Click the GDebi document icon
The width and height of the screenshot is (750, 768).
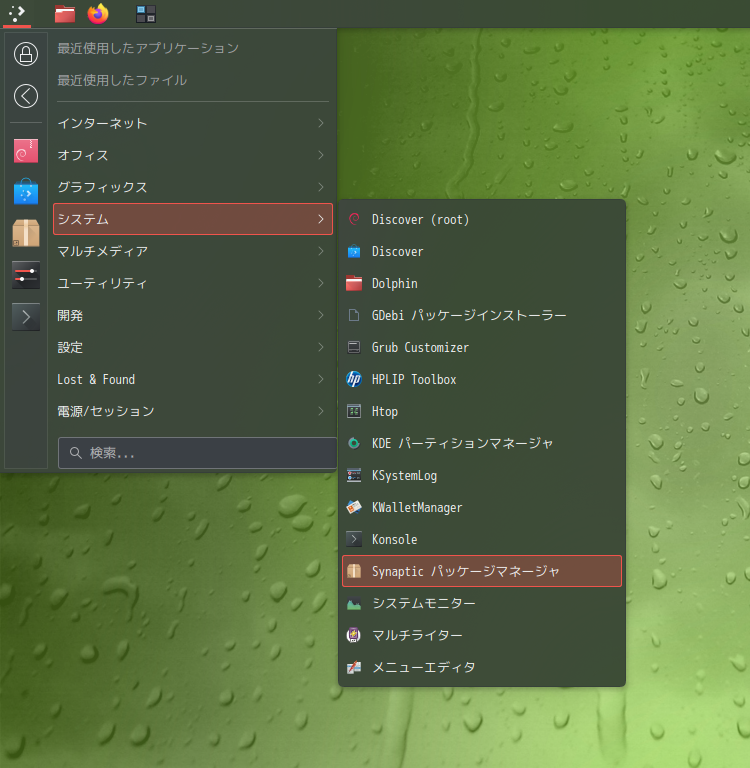tap(354, 315)
